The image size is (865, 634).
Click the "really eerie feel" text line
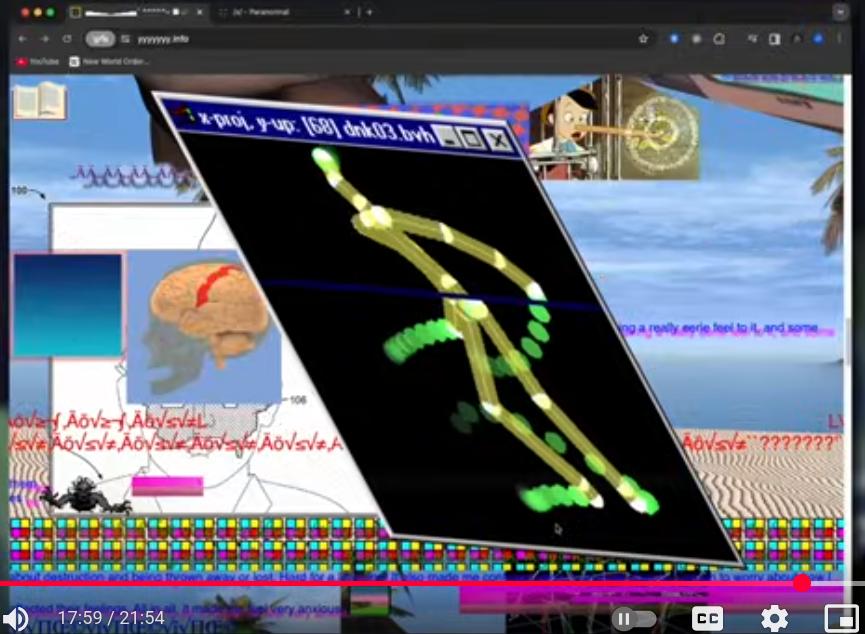pyautogui.click(x=722, y=328)
